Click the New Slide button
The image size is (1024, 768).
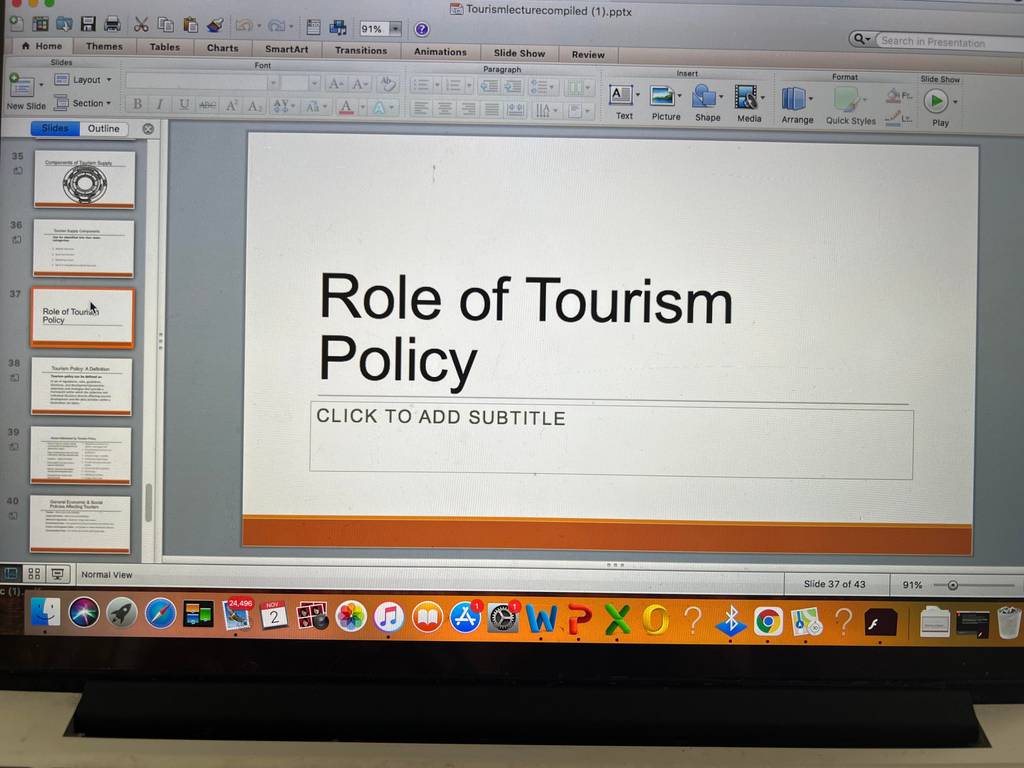click(24, 92)
